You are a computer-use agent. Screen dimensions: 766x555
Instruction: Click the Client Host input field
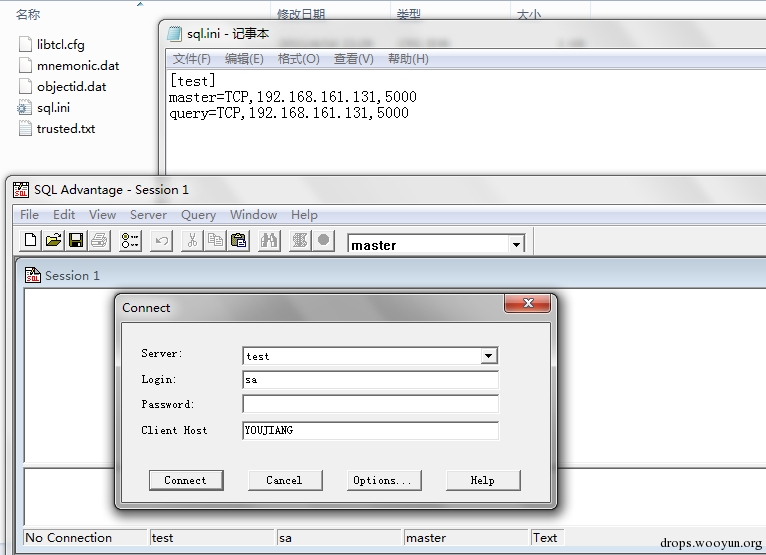click(x=370, y=430)
